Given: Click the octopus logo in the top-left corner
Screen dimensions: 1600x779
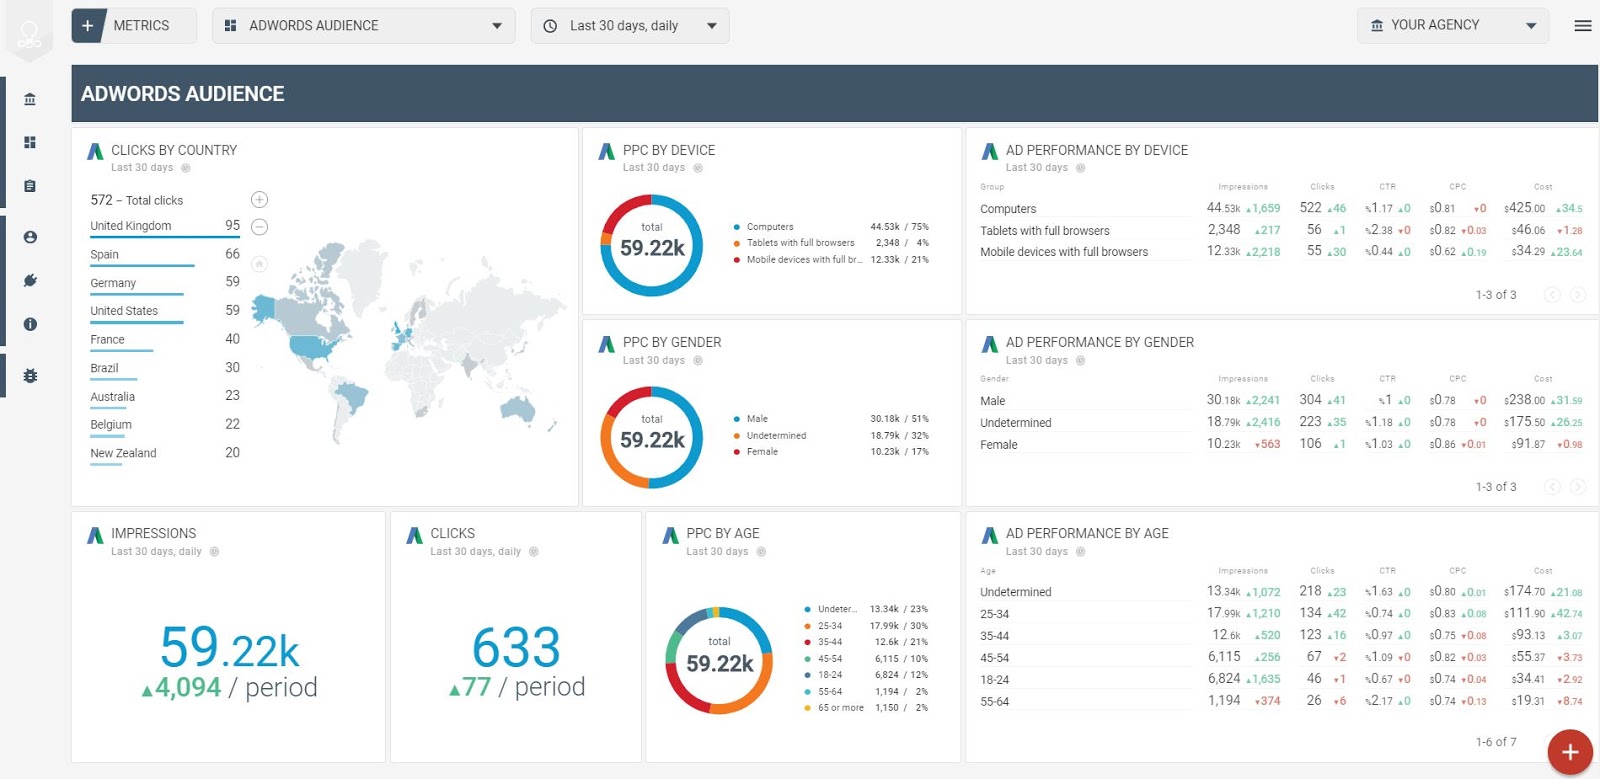Looking at the screenshot, I should (x=30, y=36).
